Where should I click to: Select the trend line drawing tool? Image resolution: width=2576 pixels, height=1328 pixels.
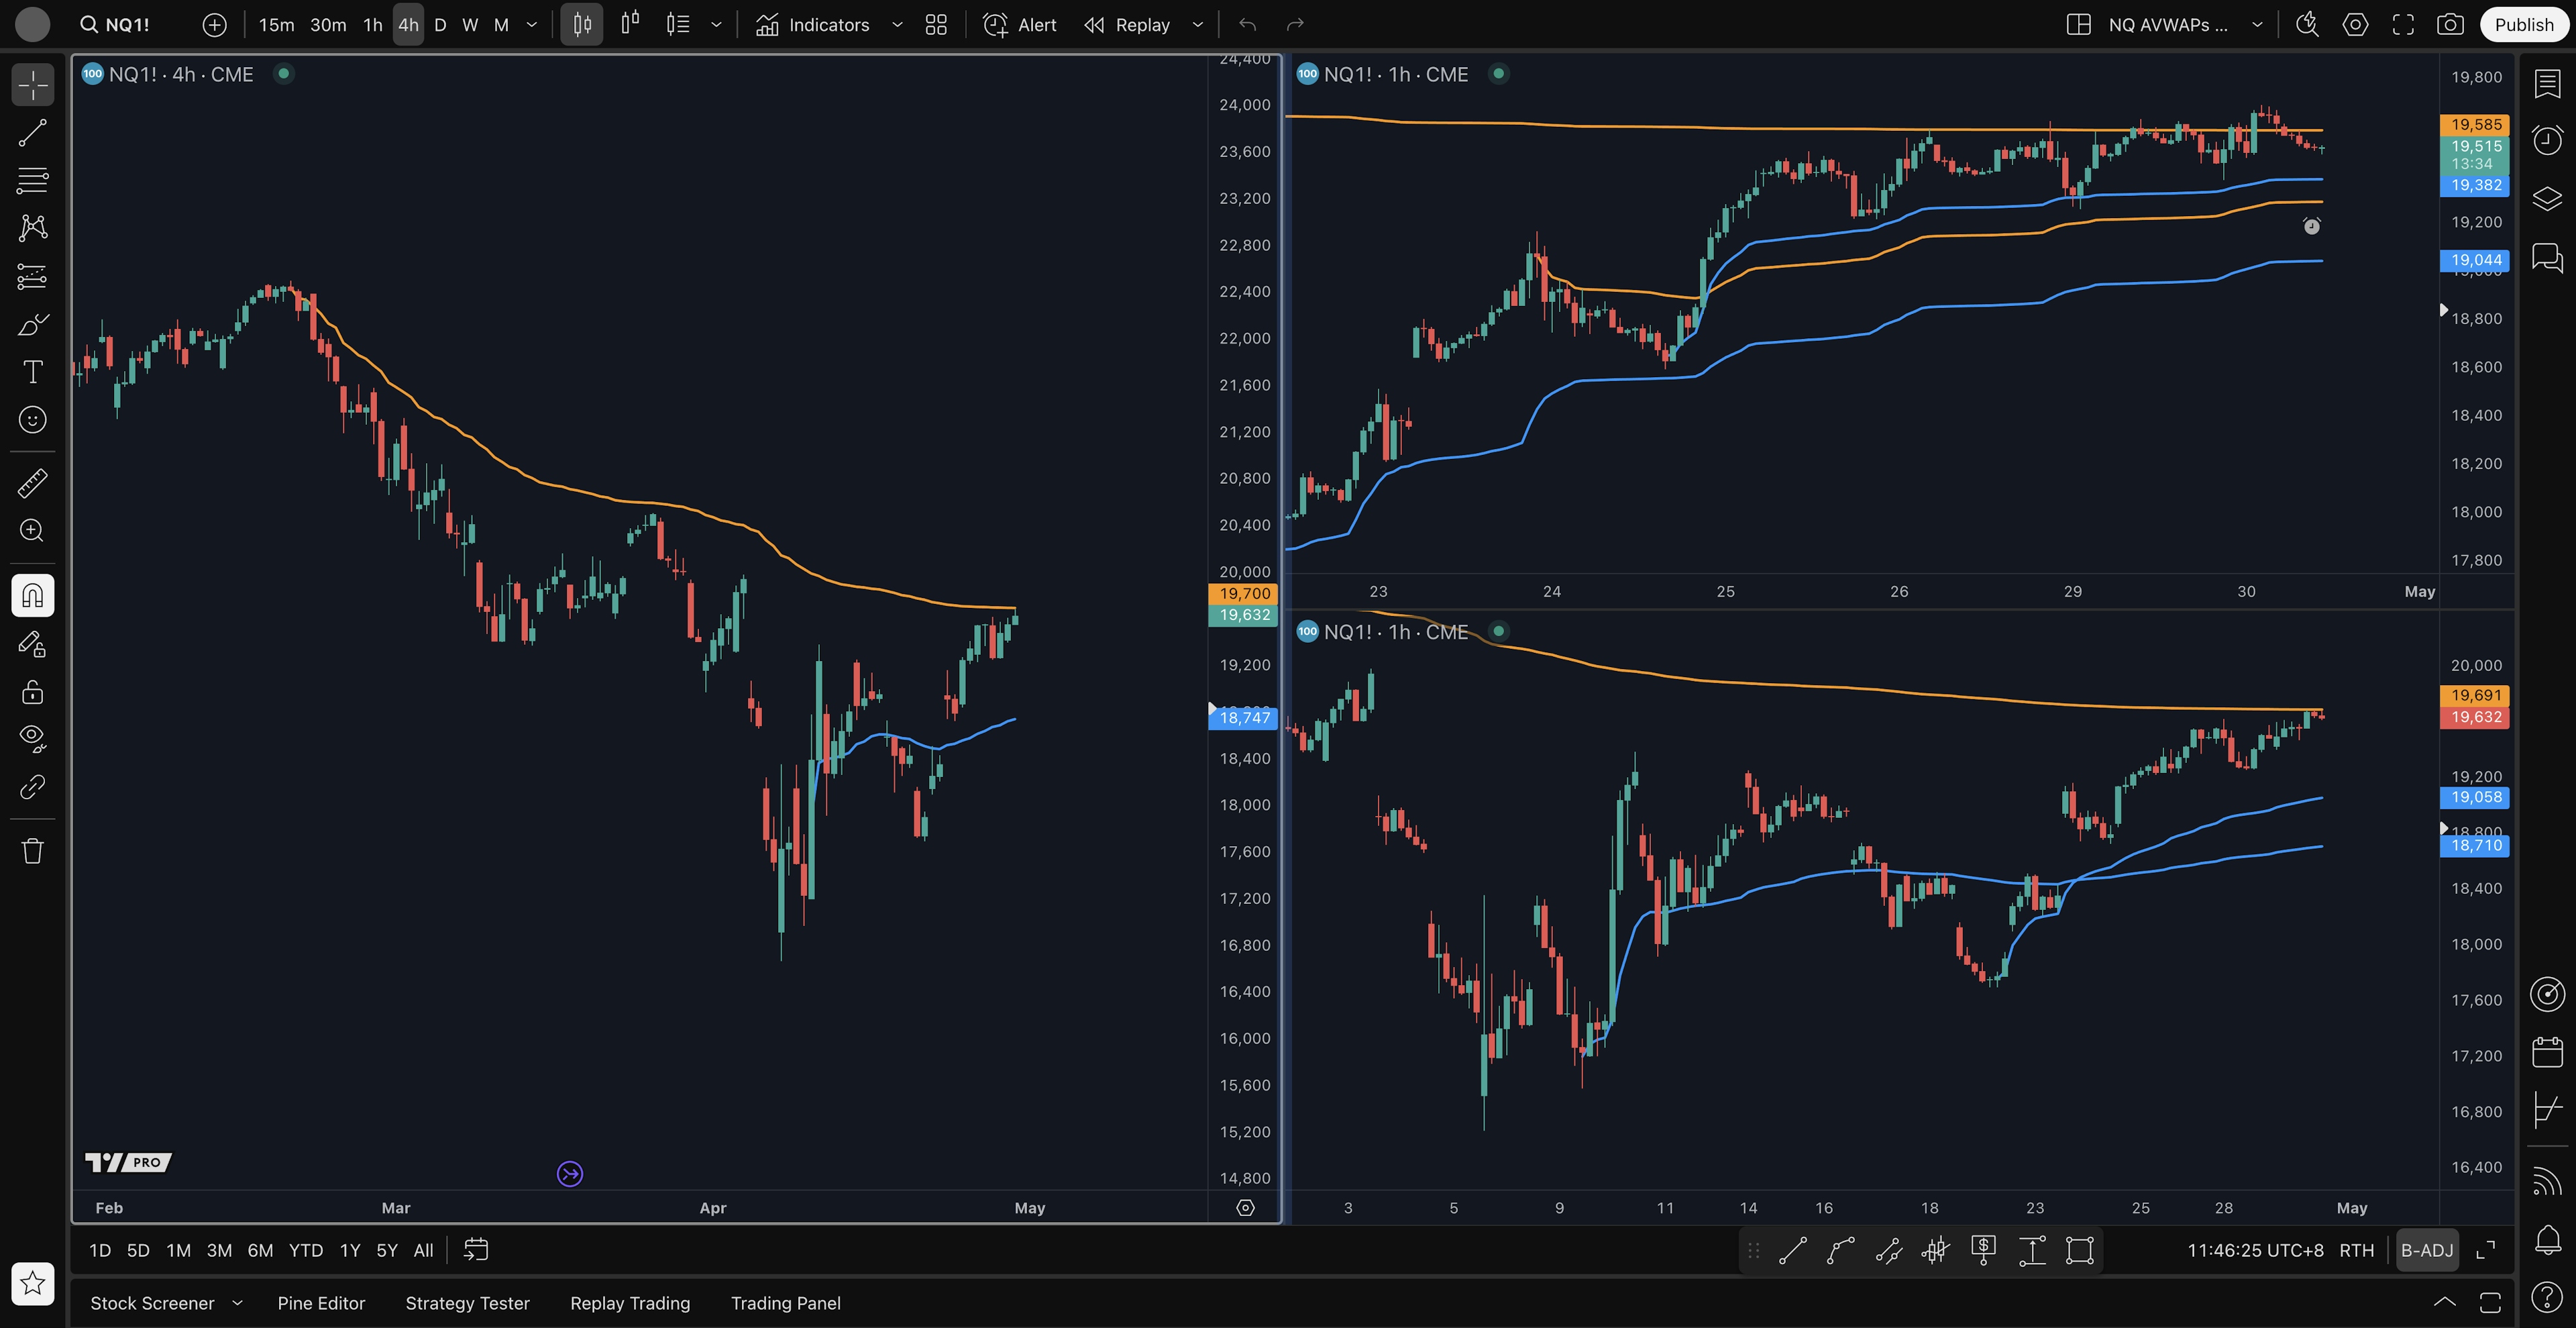pos(32,133)
